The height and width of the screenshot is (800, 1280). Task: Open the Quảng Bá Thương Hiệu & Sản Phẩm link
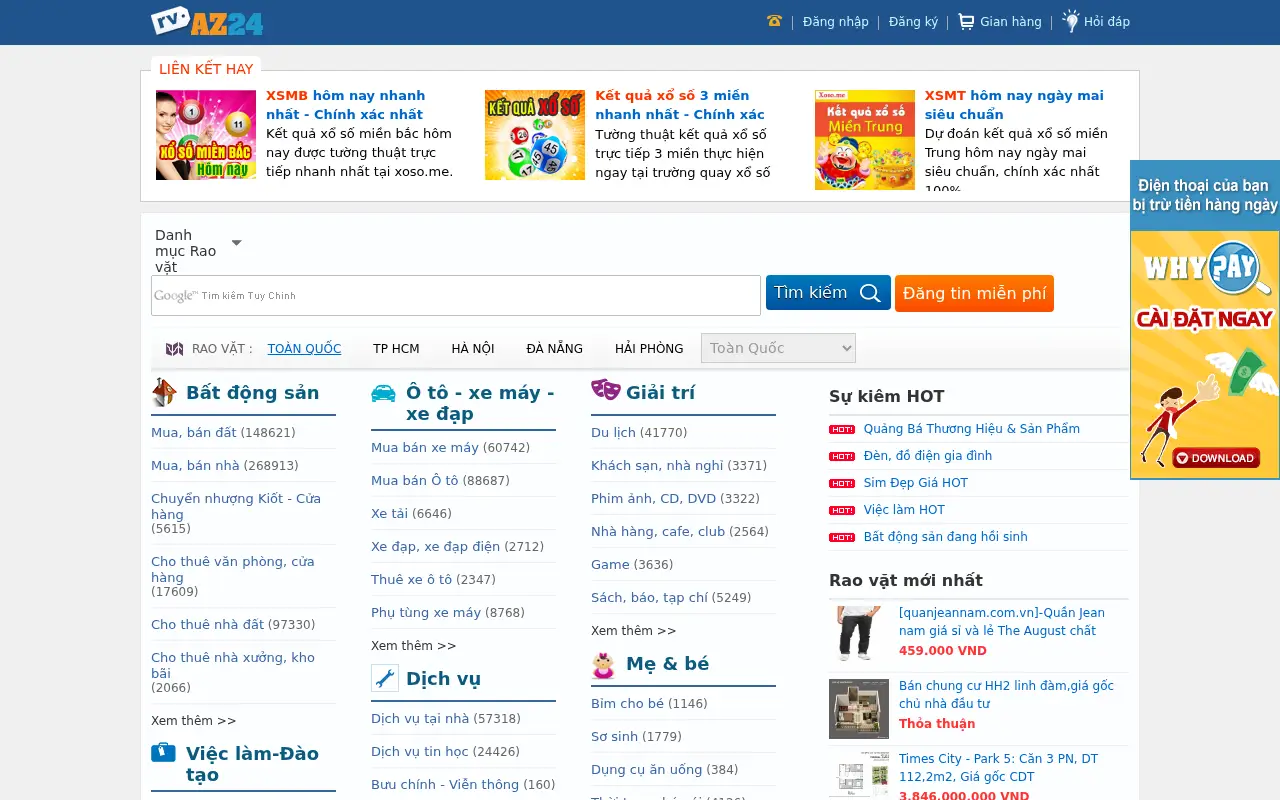[972, 429]
